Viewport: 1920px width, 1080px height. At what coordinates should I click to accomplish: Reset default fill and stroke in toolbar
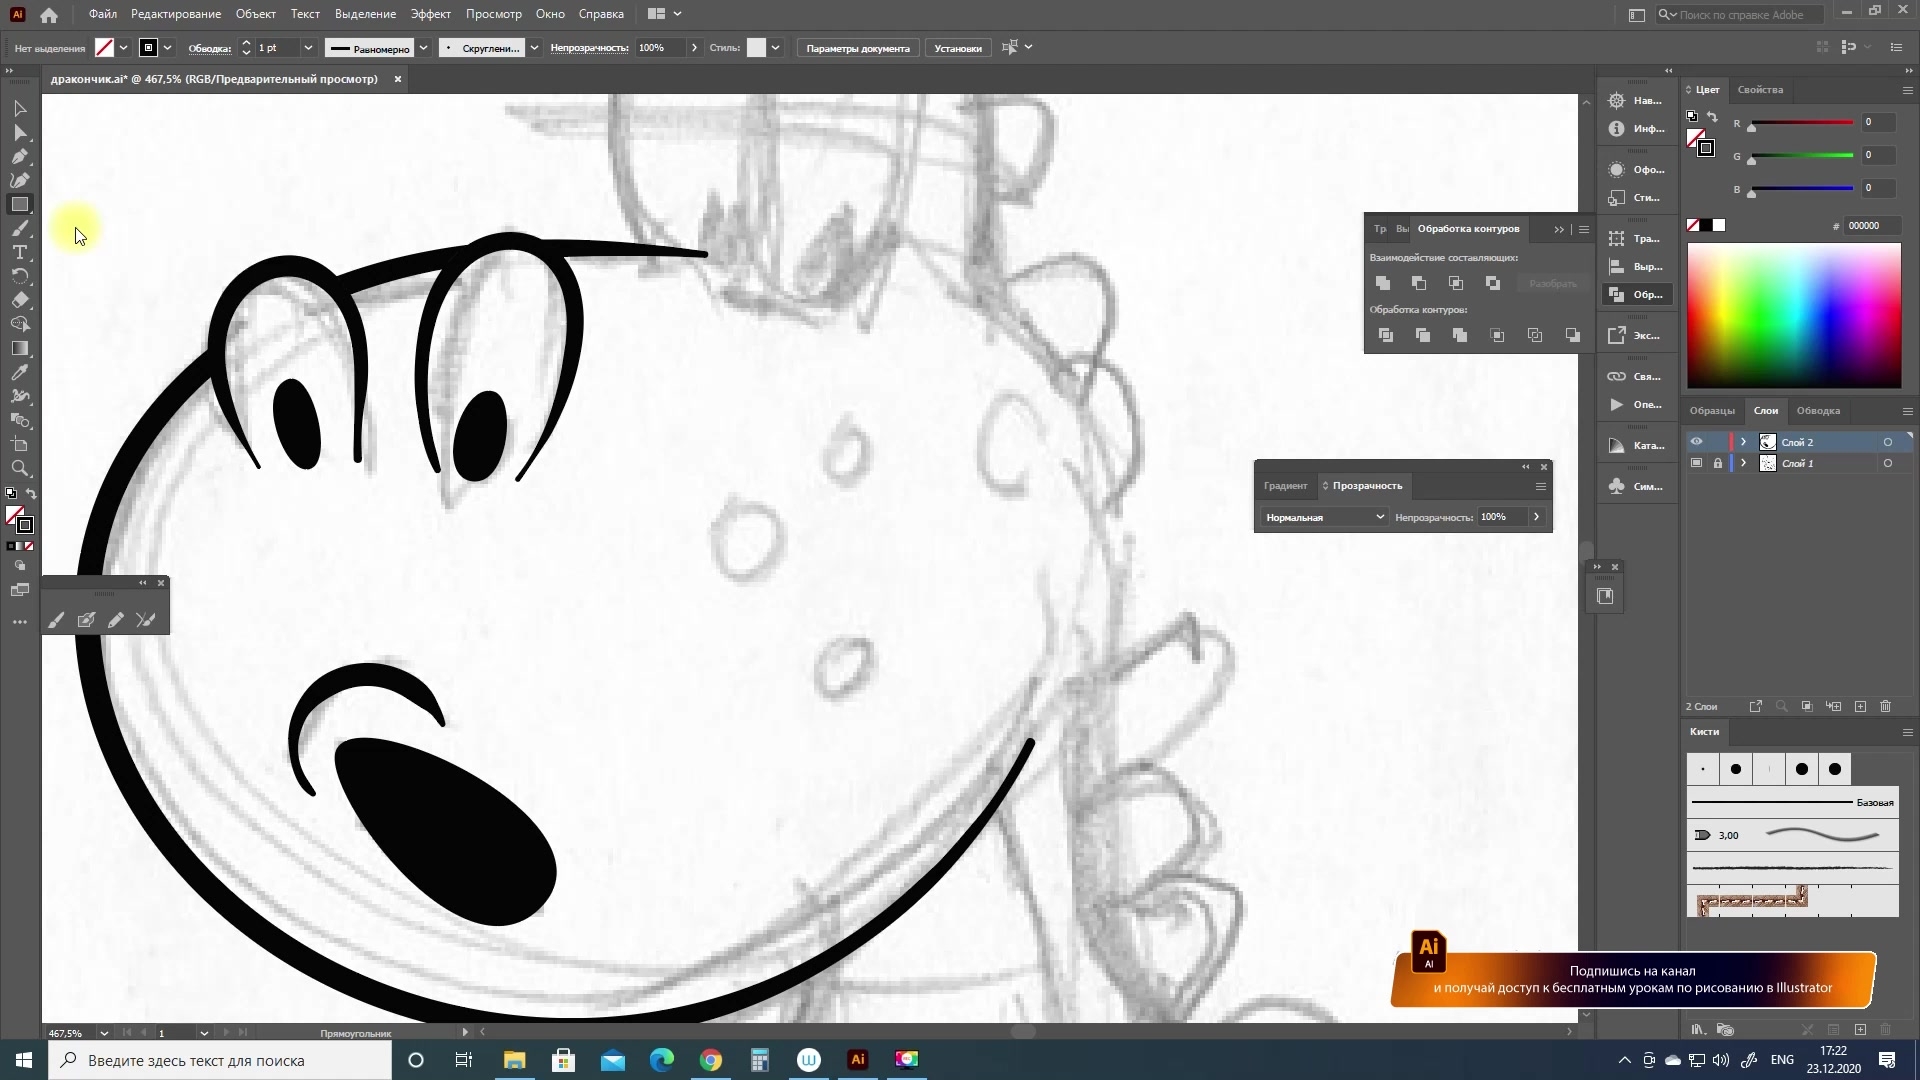click(11, 494)
